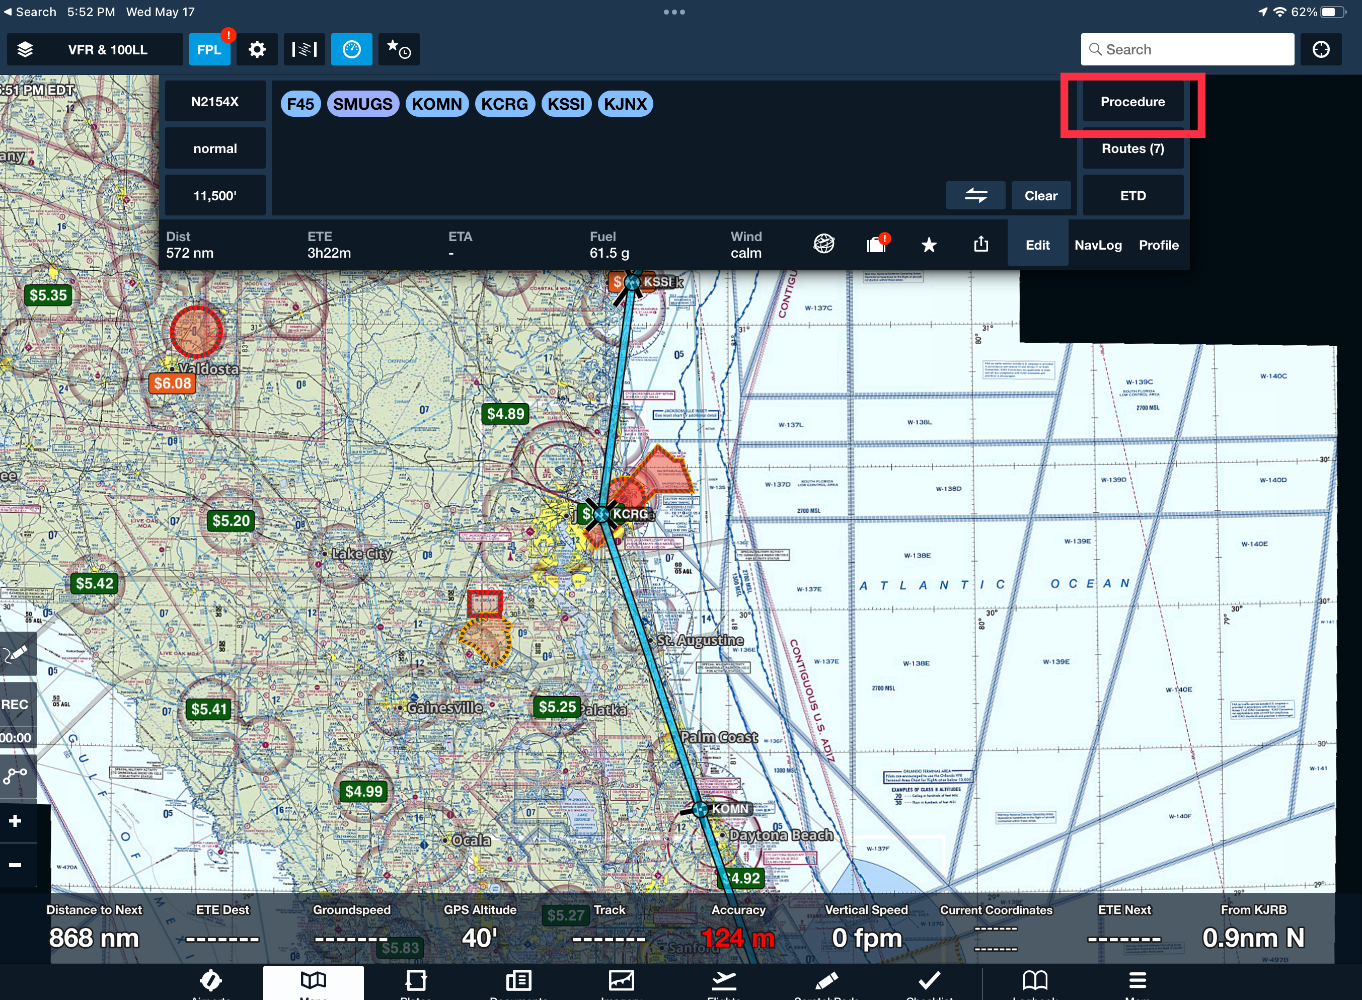
Task: Return to Search app via back link
Action: tap(30, 12)
